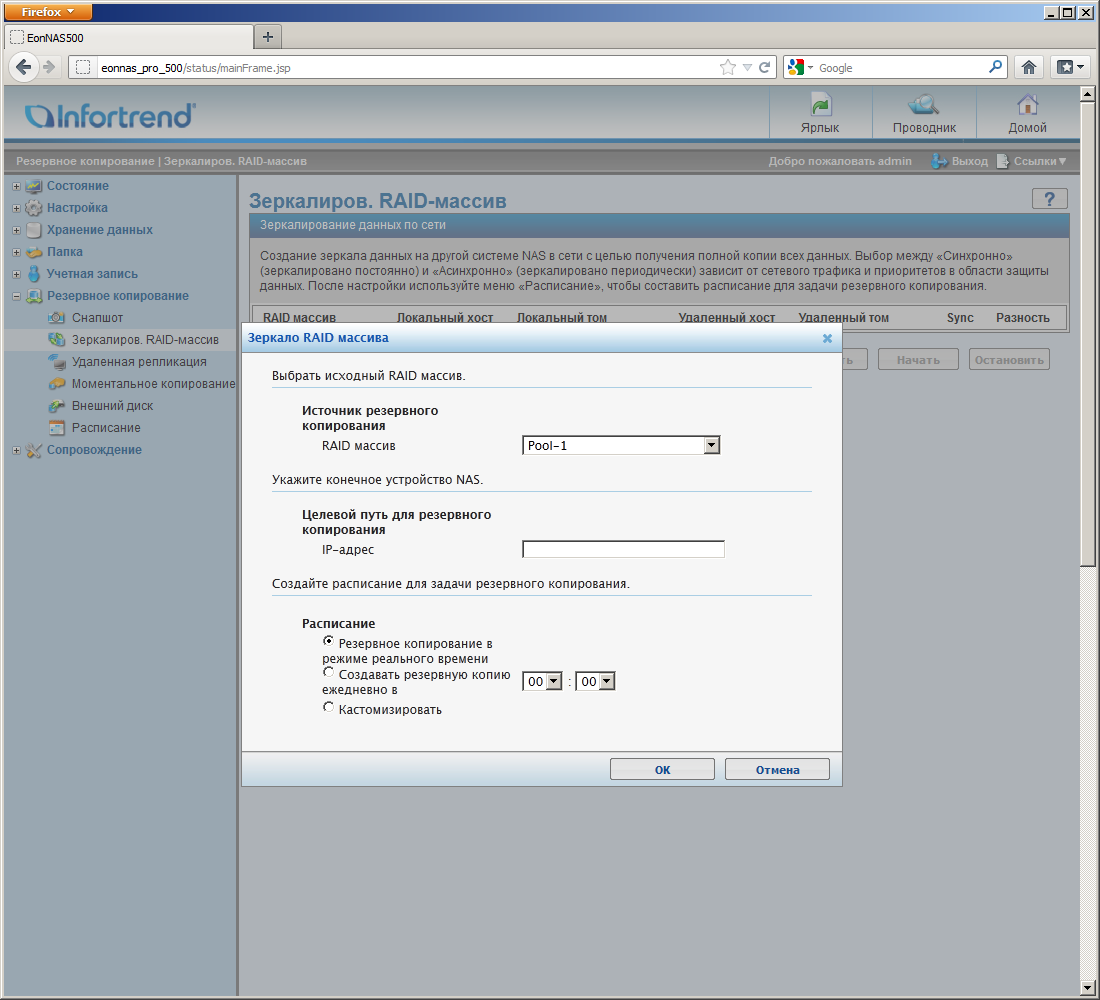Open the Firefox application menu
This screenshot has height=1000, width=1100.
point(48,12)
